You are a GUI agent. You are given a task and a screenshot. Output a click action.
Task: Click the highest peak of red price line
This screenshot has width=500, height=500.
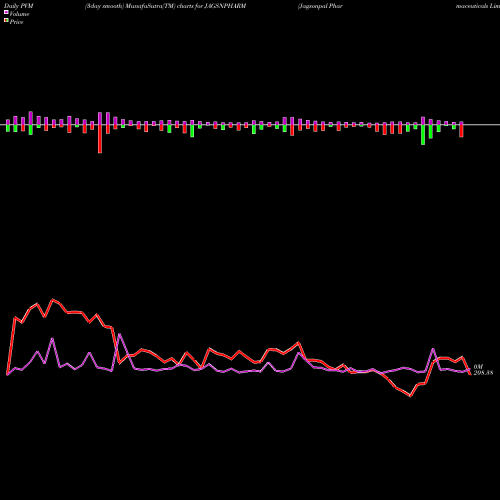pyautogui.click(x=53, y=300)
